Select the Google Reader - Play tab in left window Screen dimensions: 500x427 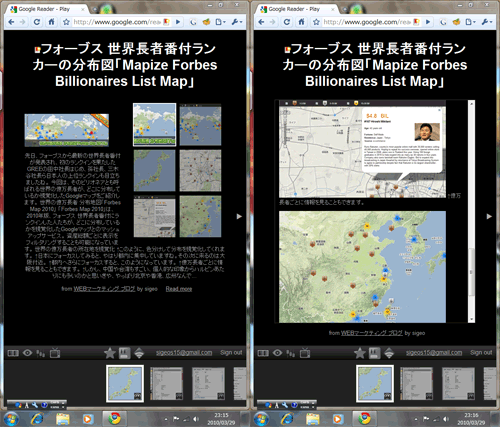(48, 9)
